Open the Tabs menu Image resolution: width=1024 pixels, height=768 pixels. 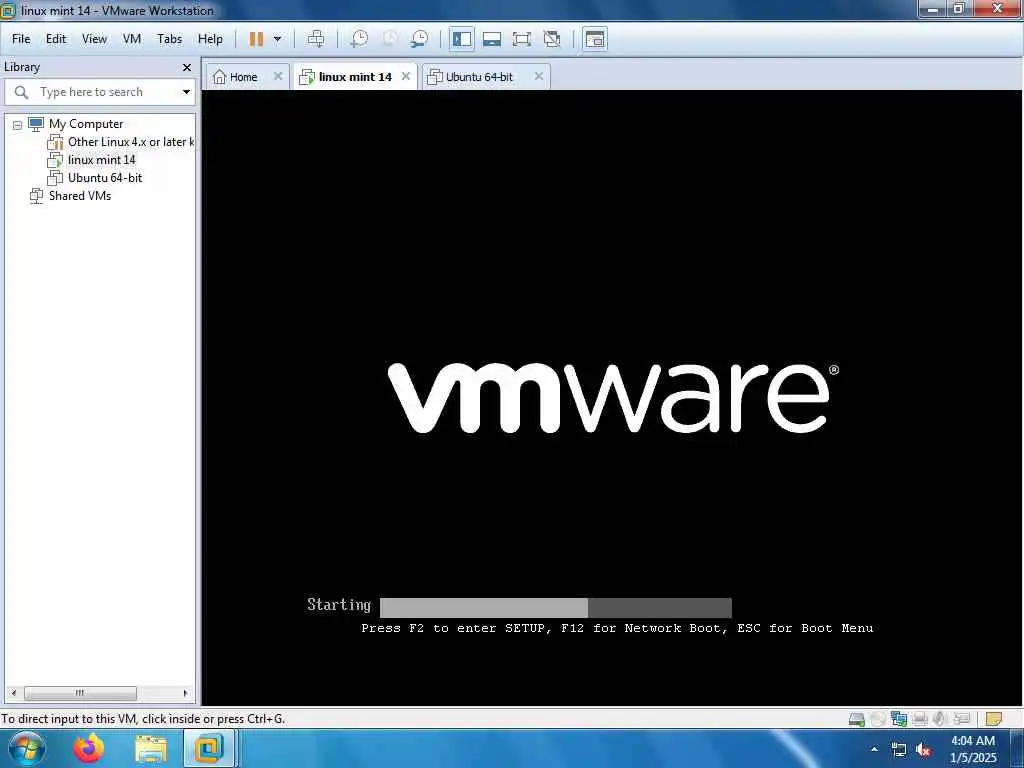(x=169, y=39)
